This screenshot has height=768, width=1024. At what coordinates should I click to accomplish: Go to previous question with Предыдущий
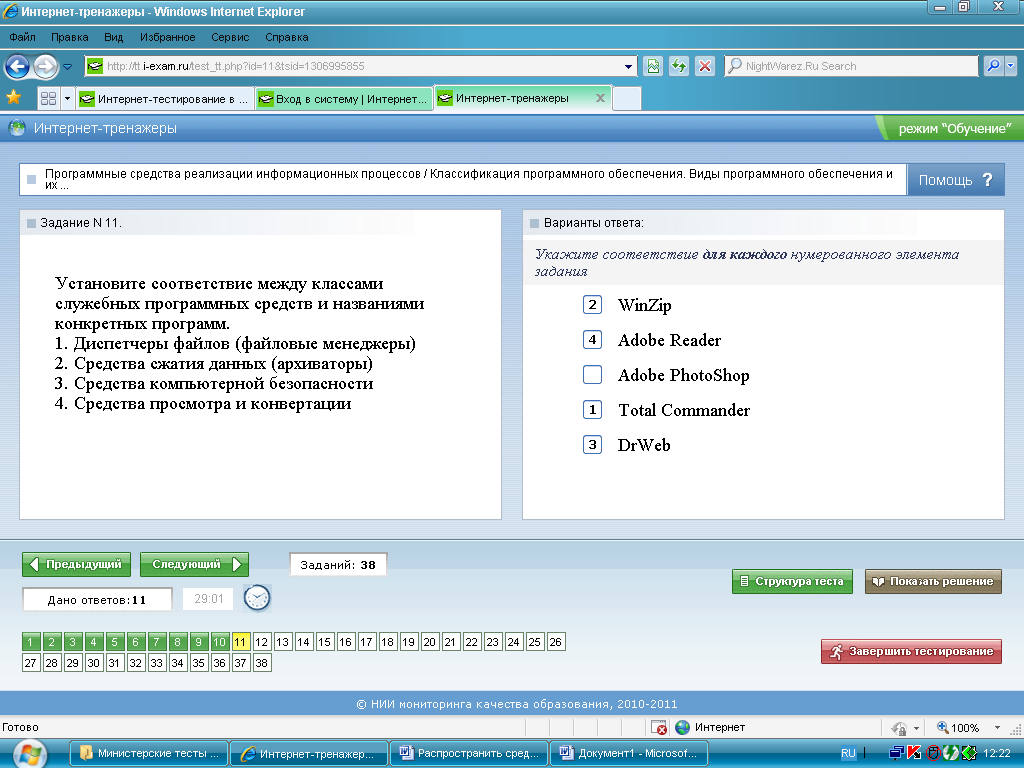tap(76, 564)
